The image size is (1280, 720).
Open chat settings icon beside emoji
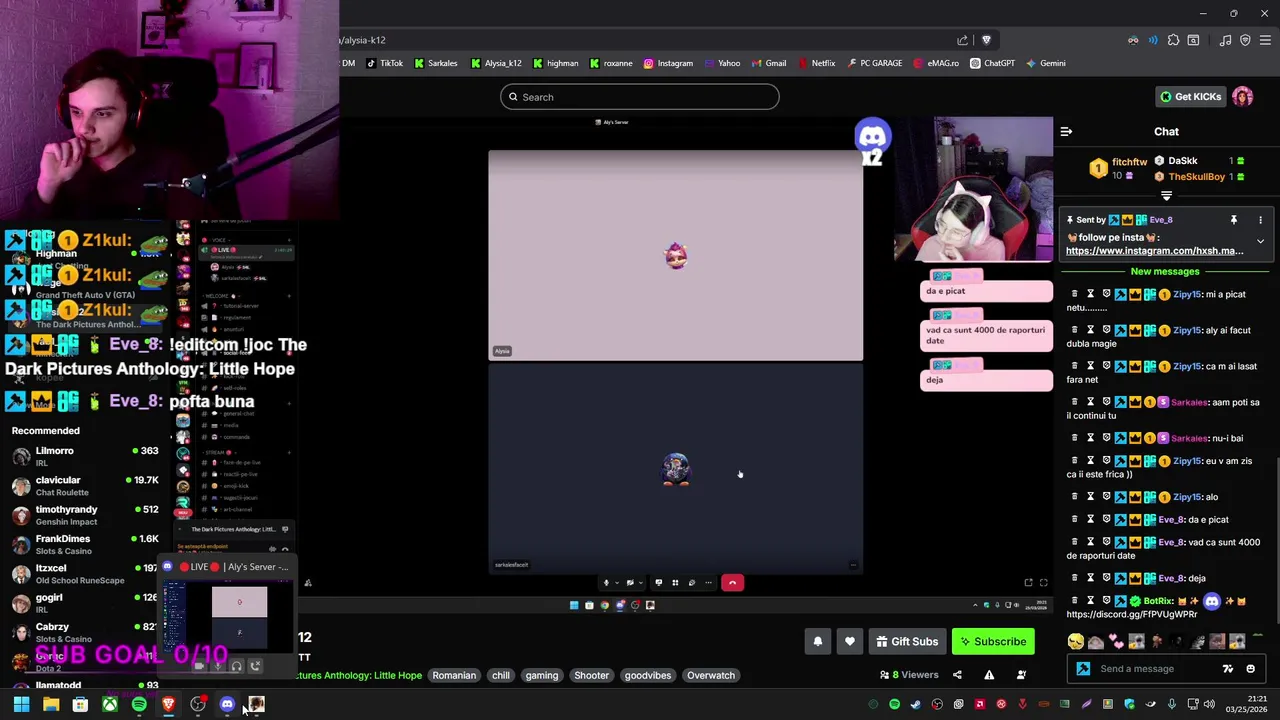pos(1228,669)
